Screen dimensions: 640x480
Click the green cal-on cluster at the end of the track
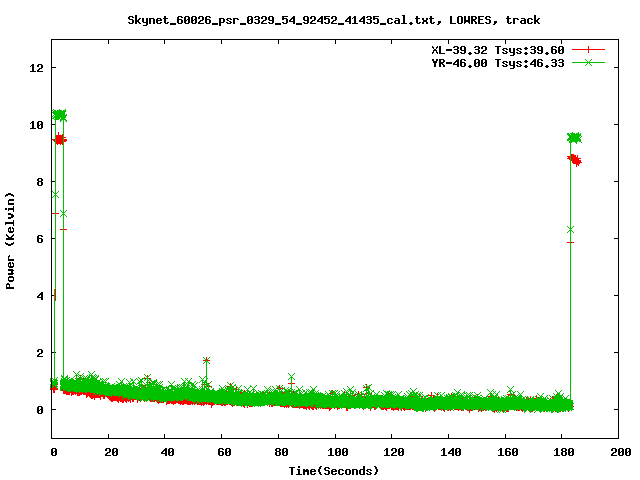pyautogui.click(x=575, y=138)
